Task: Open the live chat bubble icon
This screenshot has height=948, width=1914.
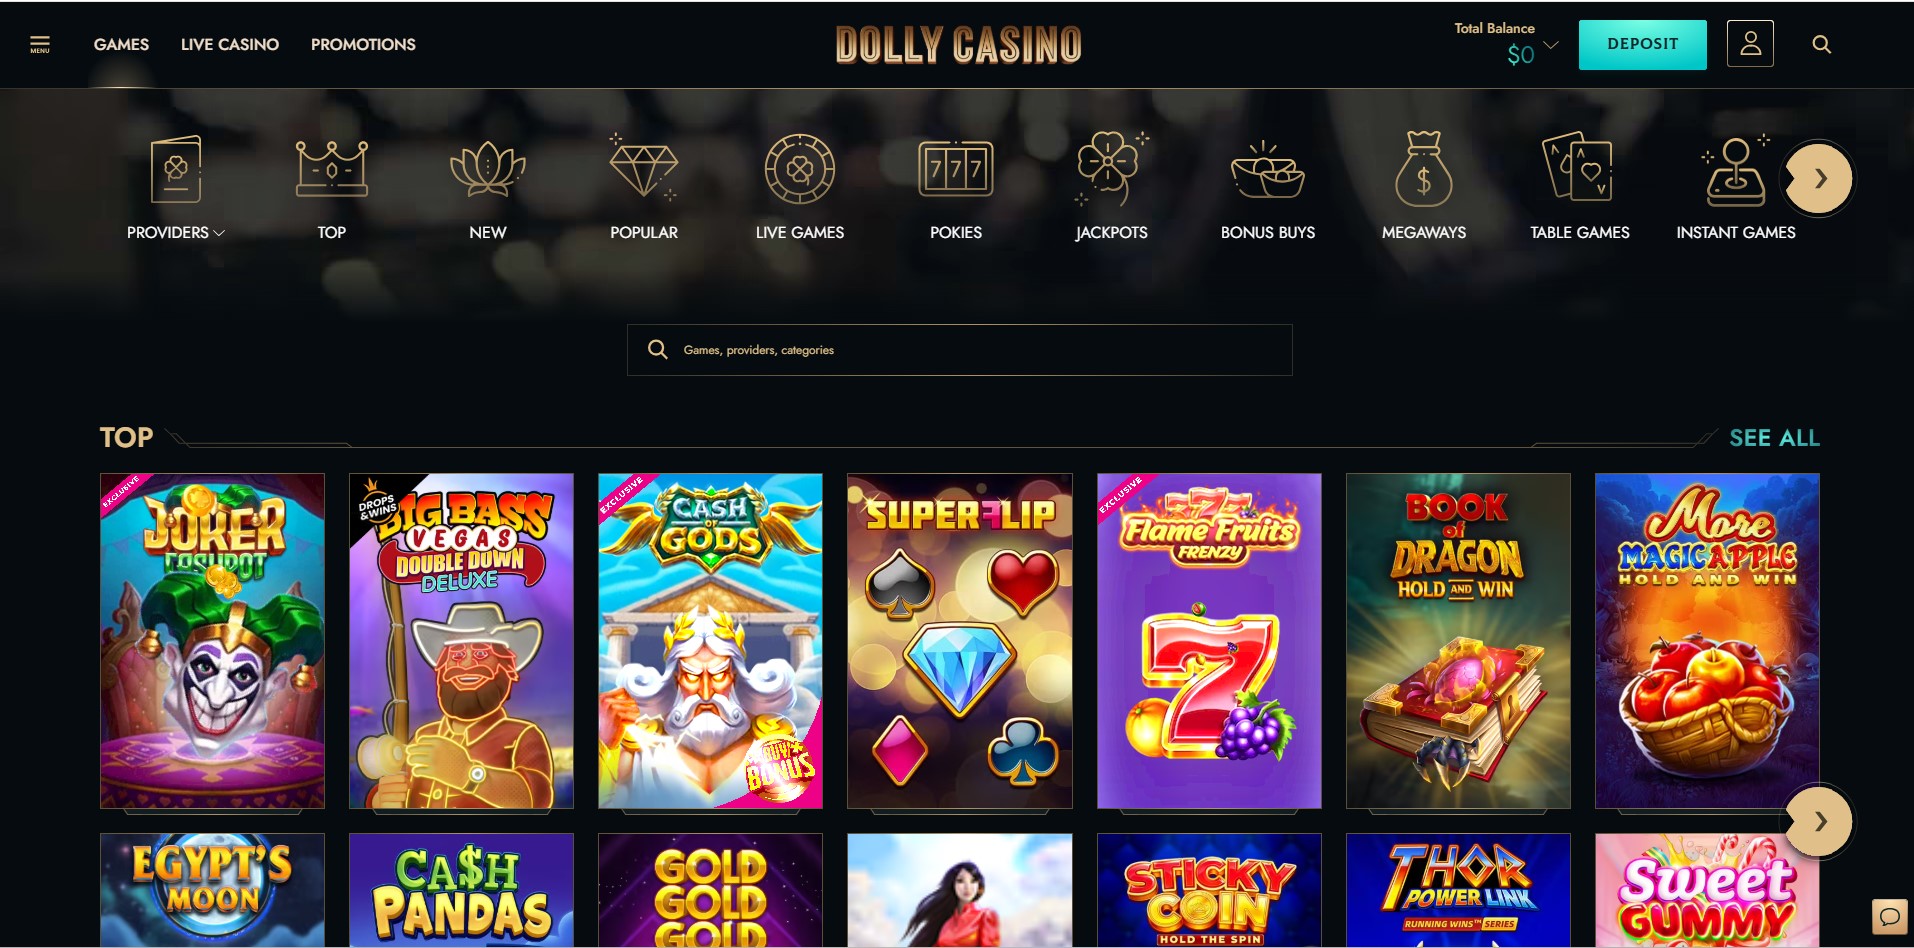Action: click(x=1890, y=916)
